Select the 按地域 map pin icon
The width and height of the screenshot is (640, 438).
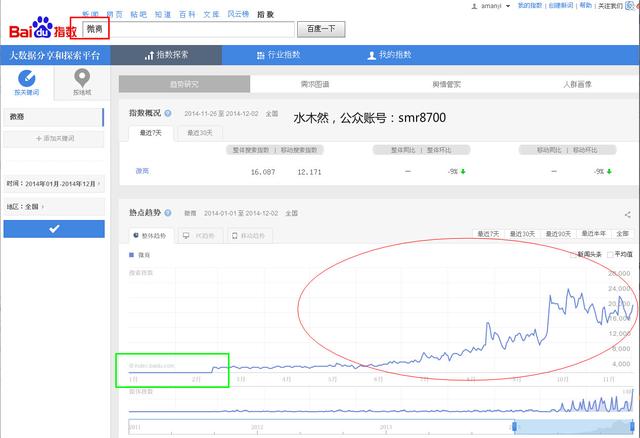82,78
